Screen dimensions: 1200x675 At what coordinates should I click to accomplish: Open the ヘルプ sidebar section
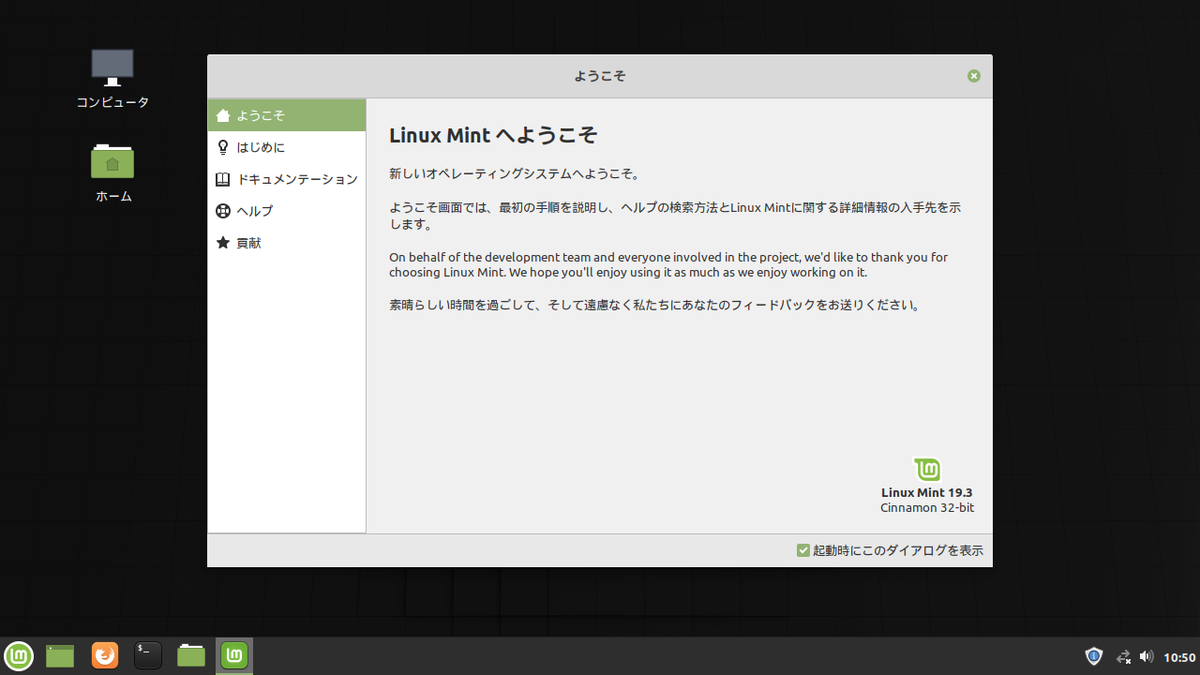287,211
